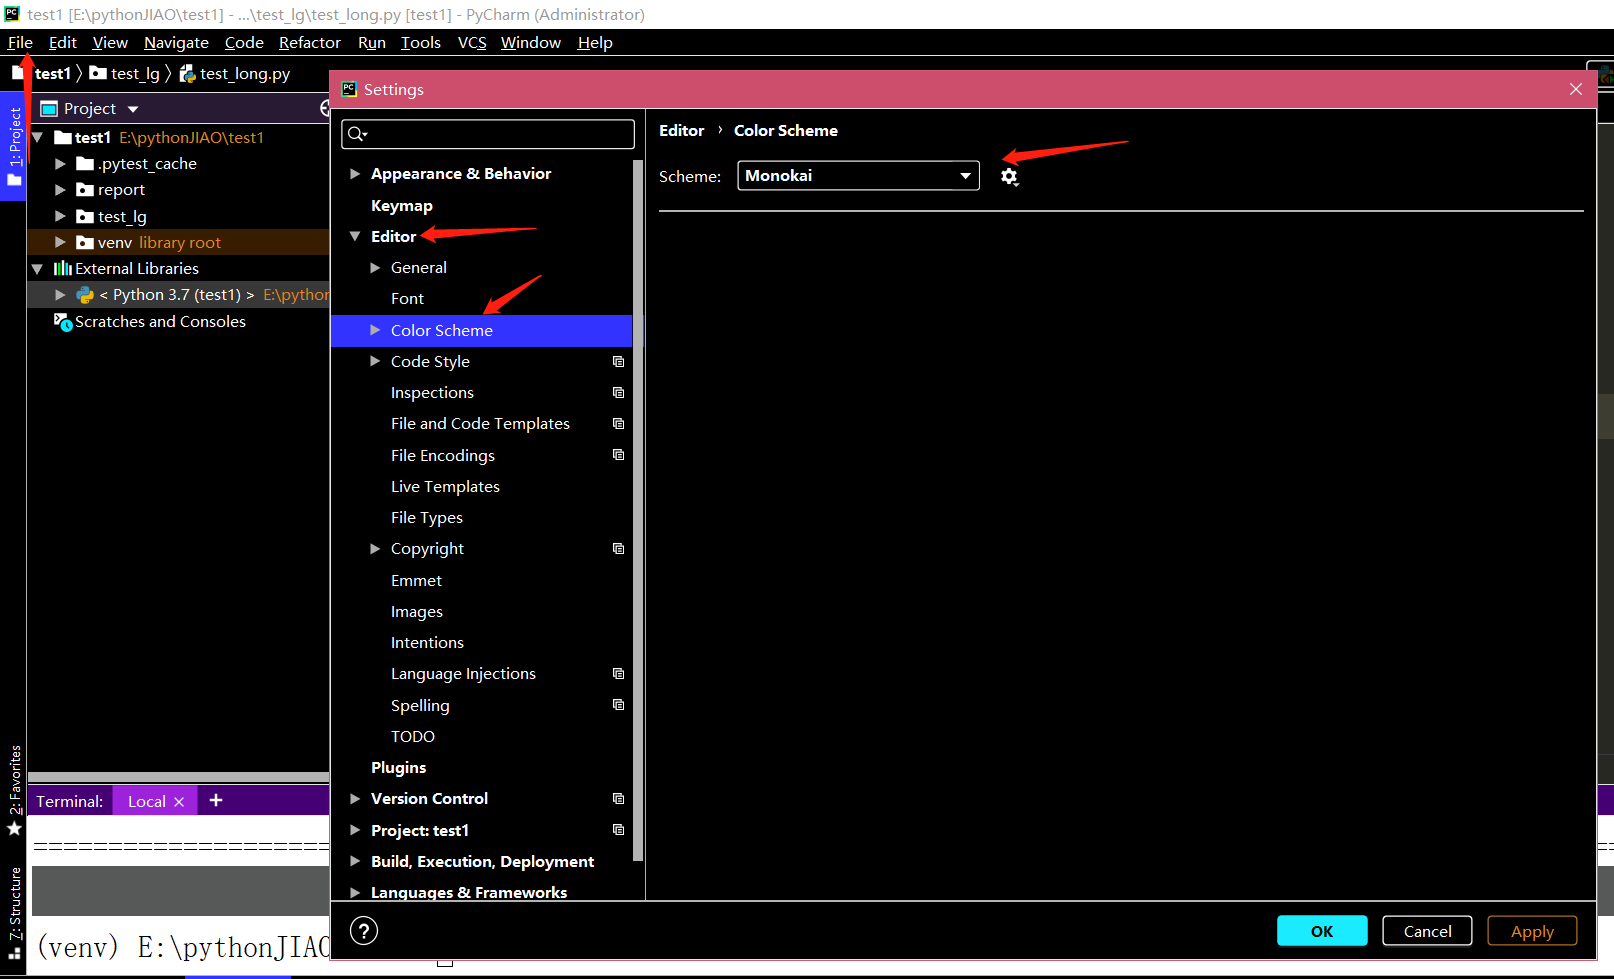Screen dimensions: 1614x979
Task: Click project-level icon beside Copyright
Action: [x=618, y=549]
